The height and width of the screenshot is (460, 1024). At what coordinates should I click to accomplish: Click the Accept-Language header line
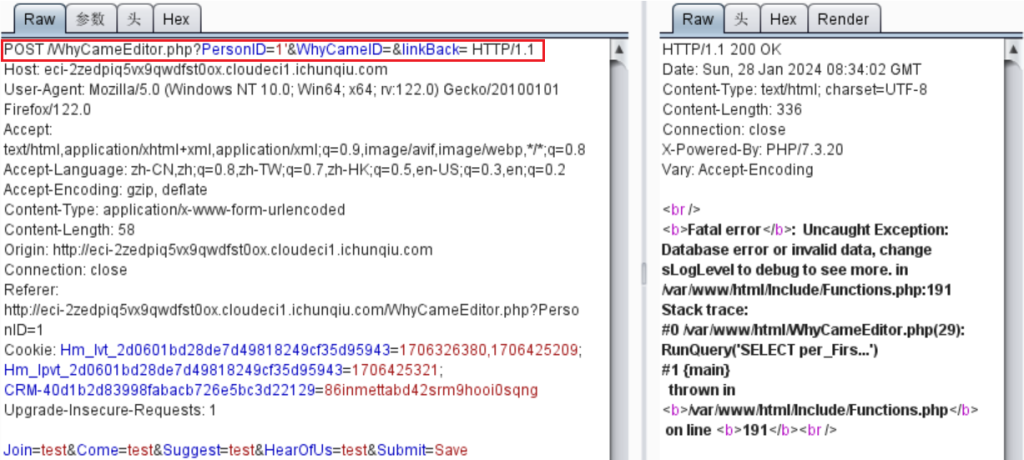(285, 170)
